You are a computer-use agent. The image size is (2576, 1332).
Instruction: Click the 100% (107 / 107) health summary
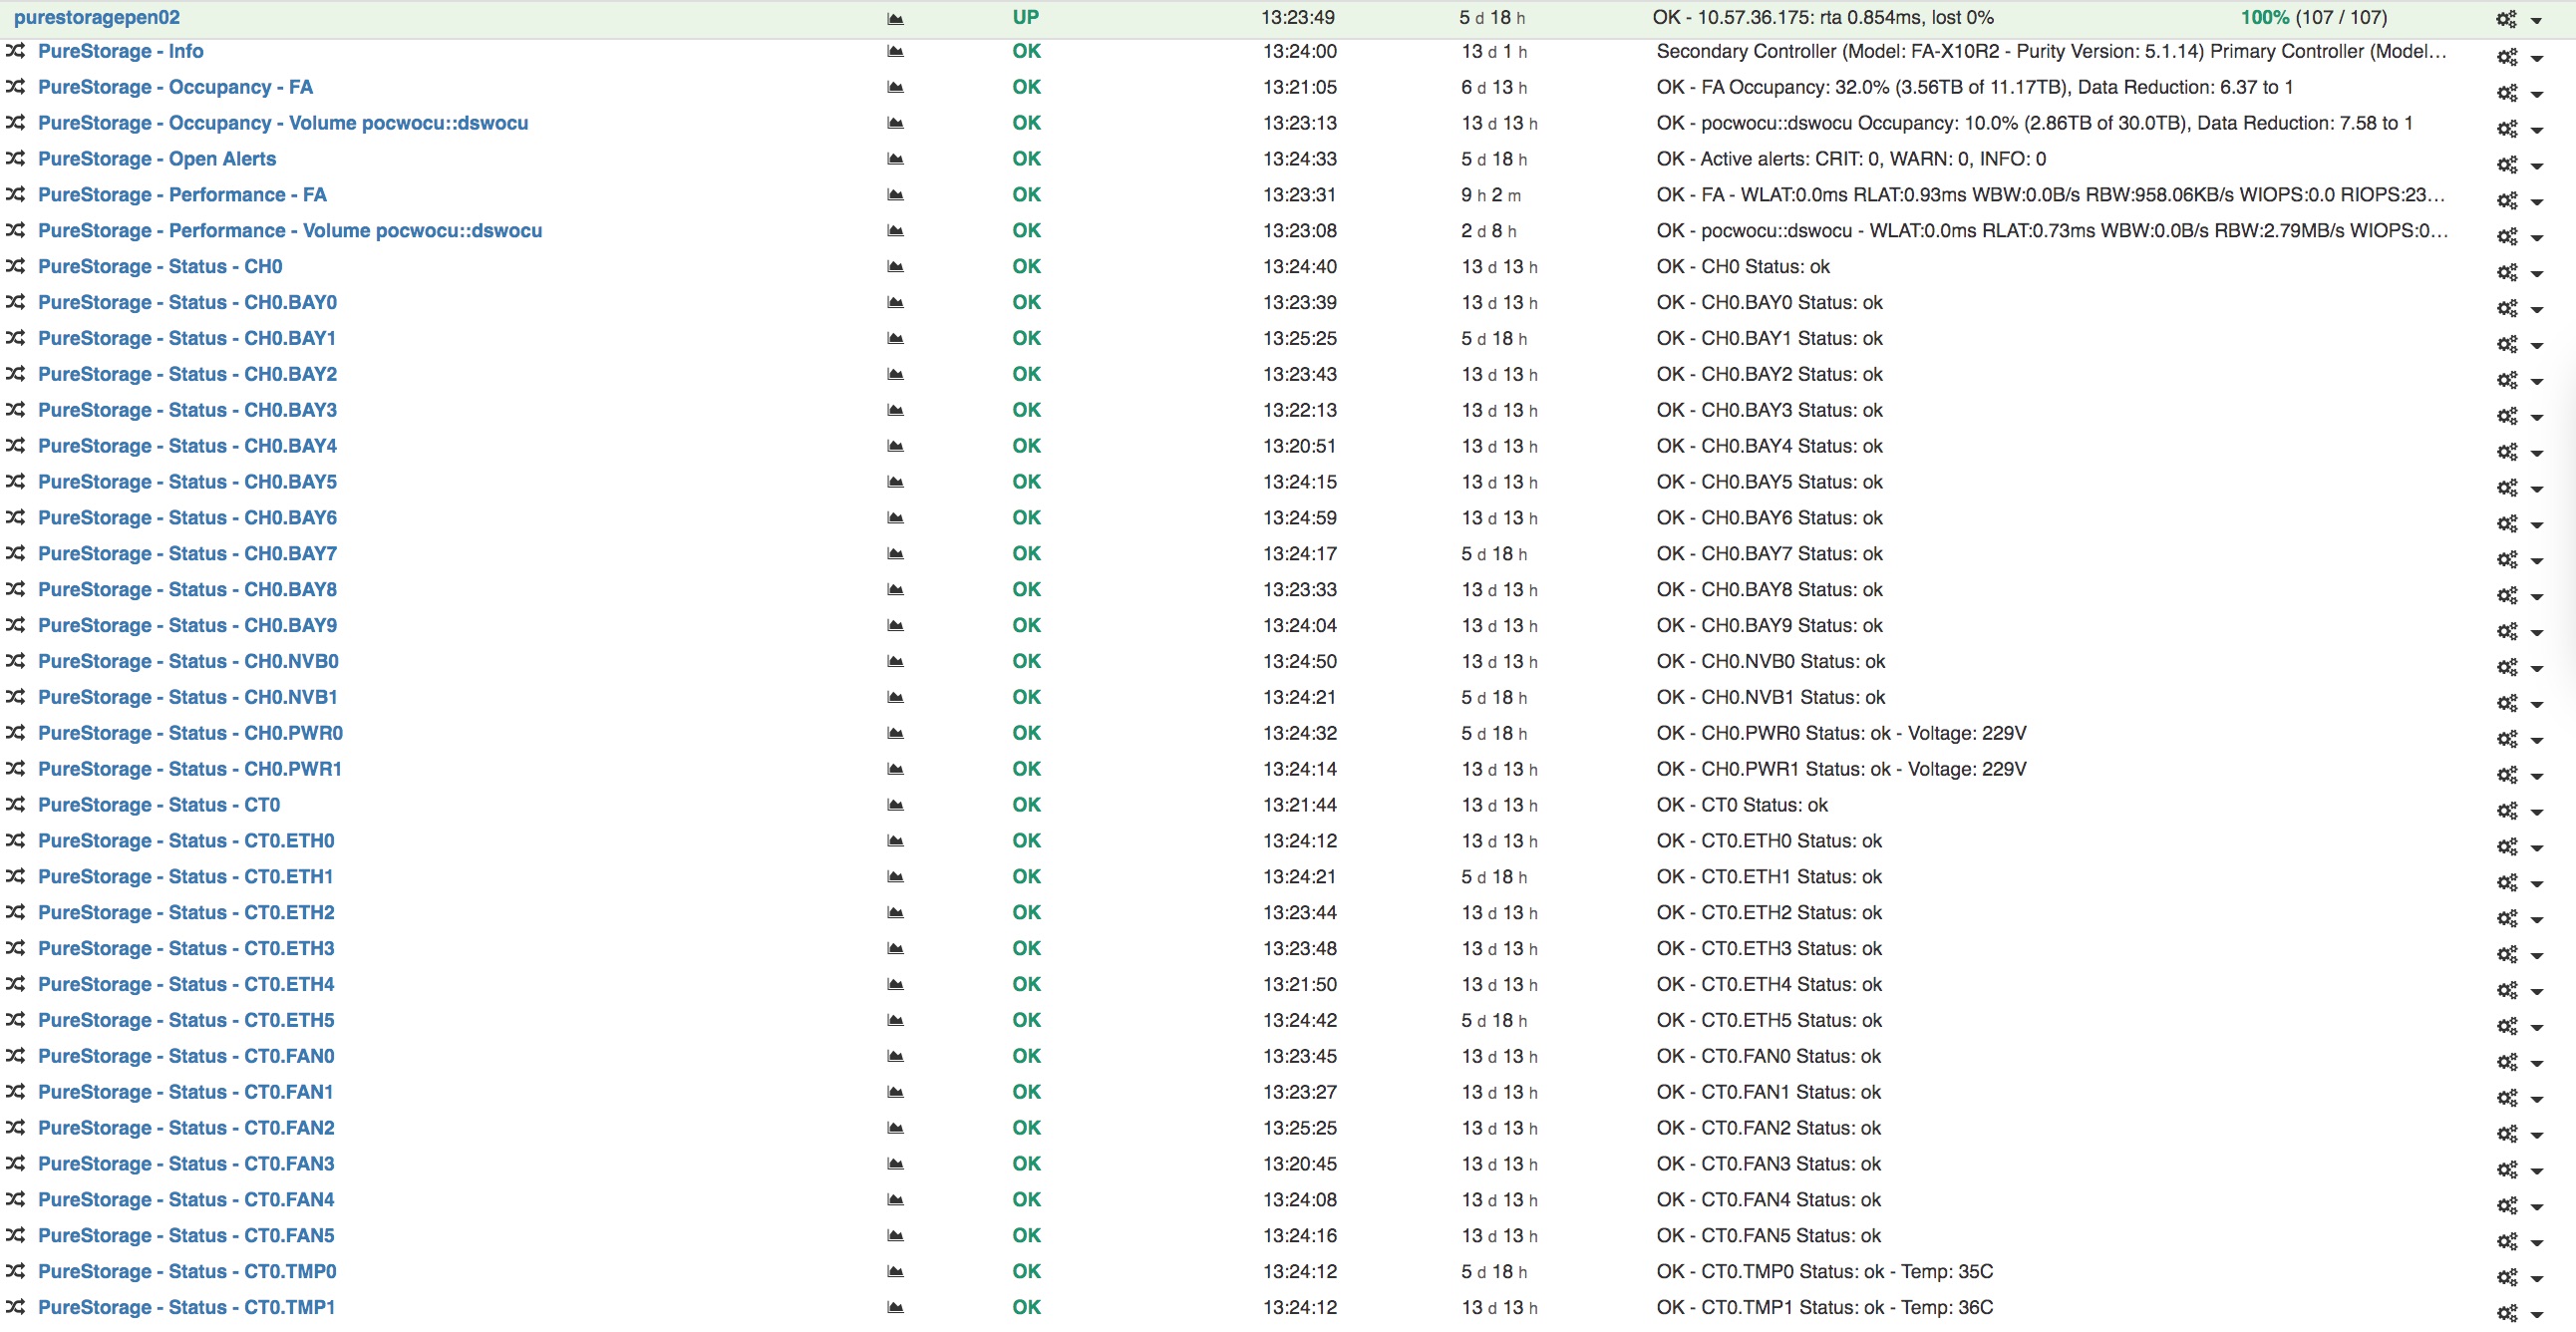pyautogui.click(x=2313, y=18)
